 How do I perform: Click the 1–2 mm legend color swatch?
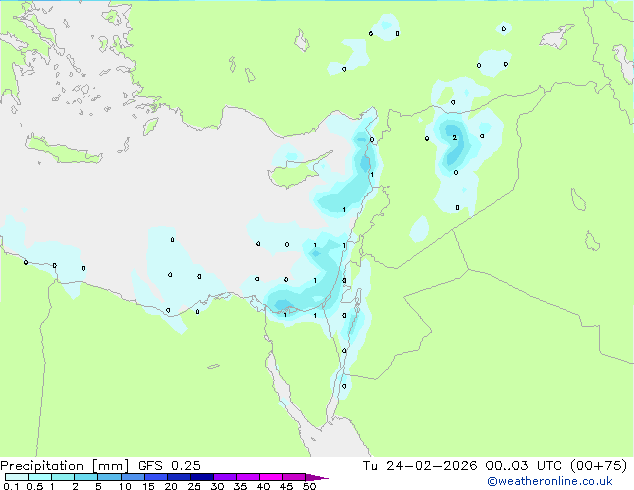tap(63, 477)
